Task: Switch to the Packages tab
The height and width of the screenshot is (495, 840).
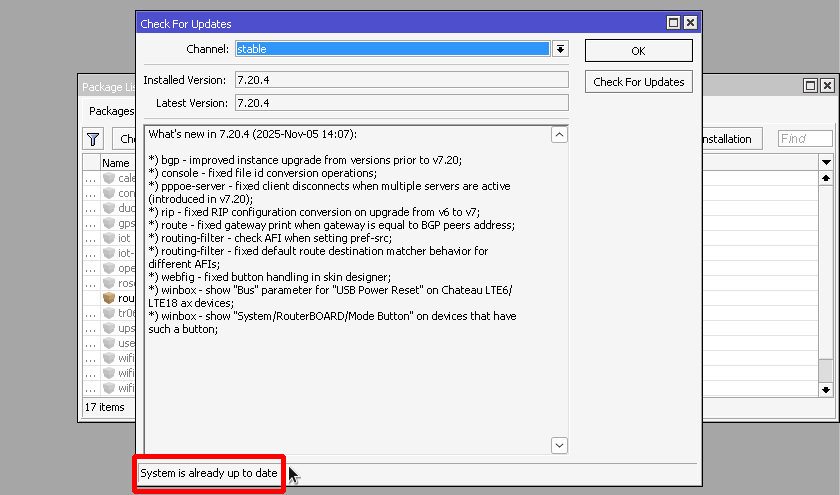Action: click(x=110, y=111)
